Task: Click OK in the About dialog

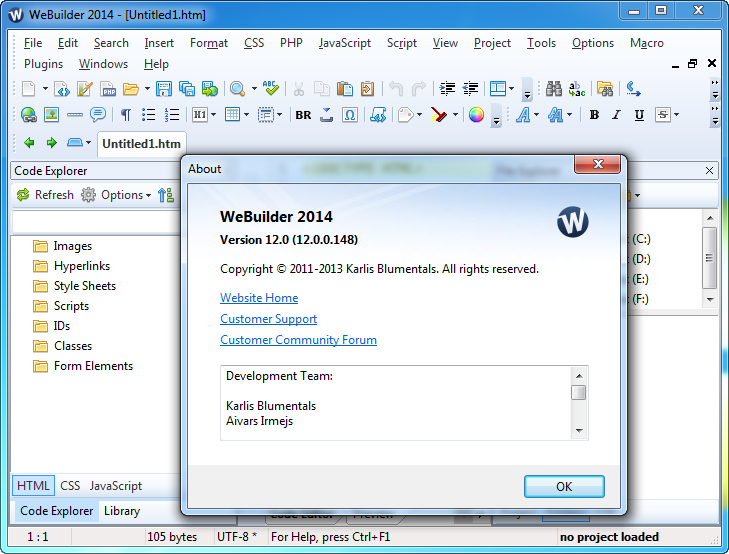Action: tap(564, 487)
